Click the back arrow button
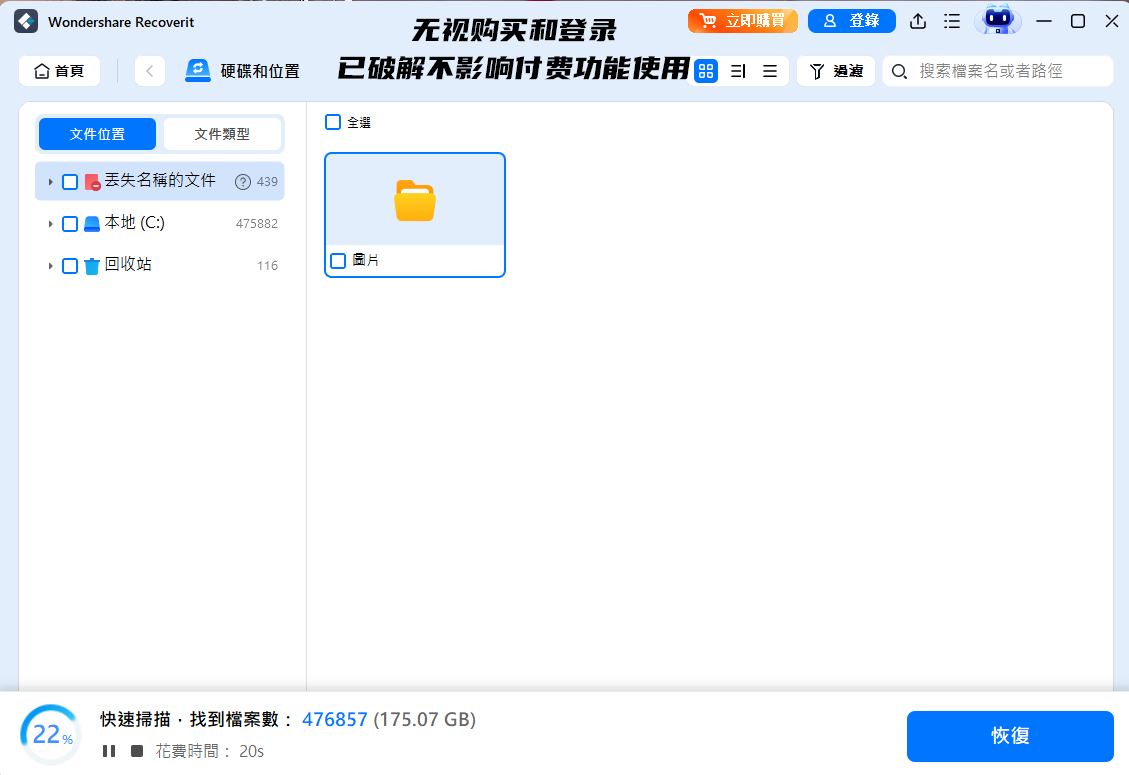This screenshot has height=775, width=1129. point(150,71)
